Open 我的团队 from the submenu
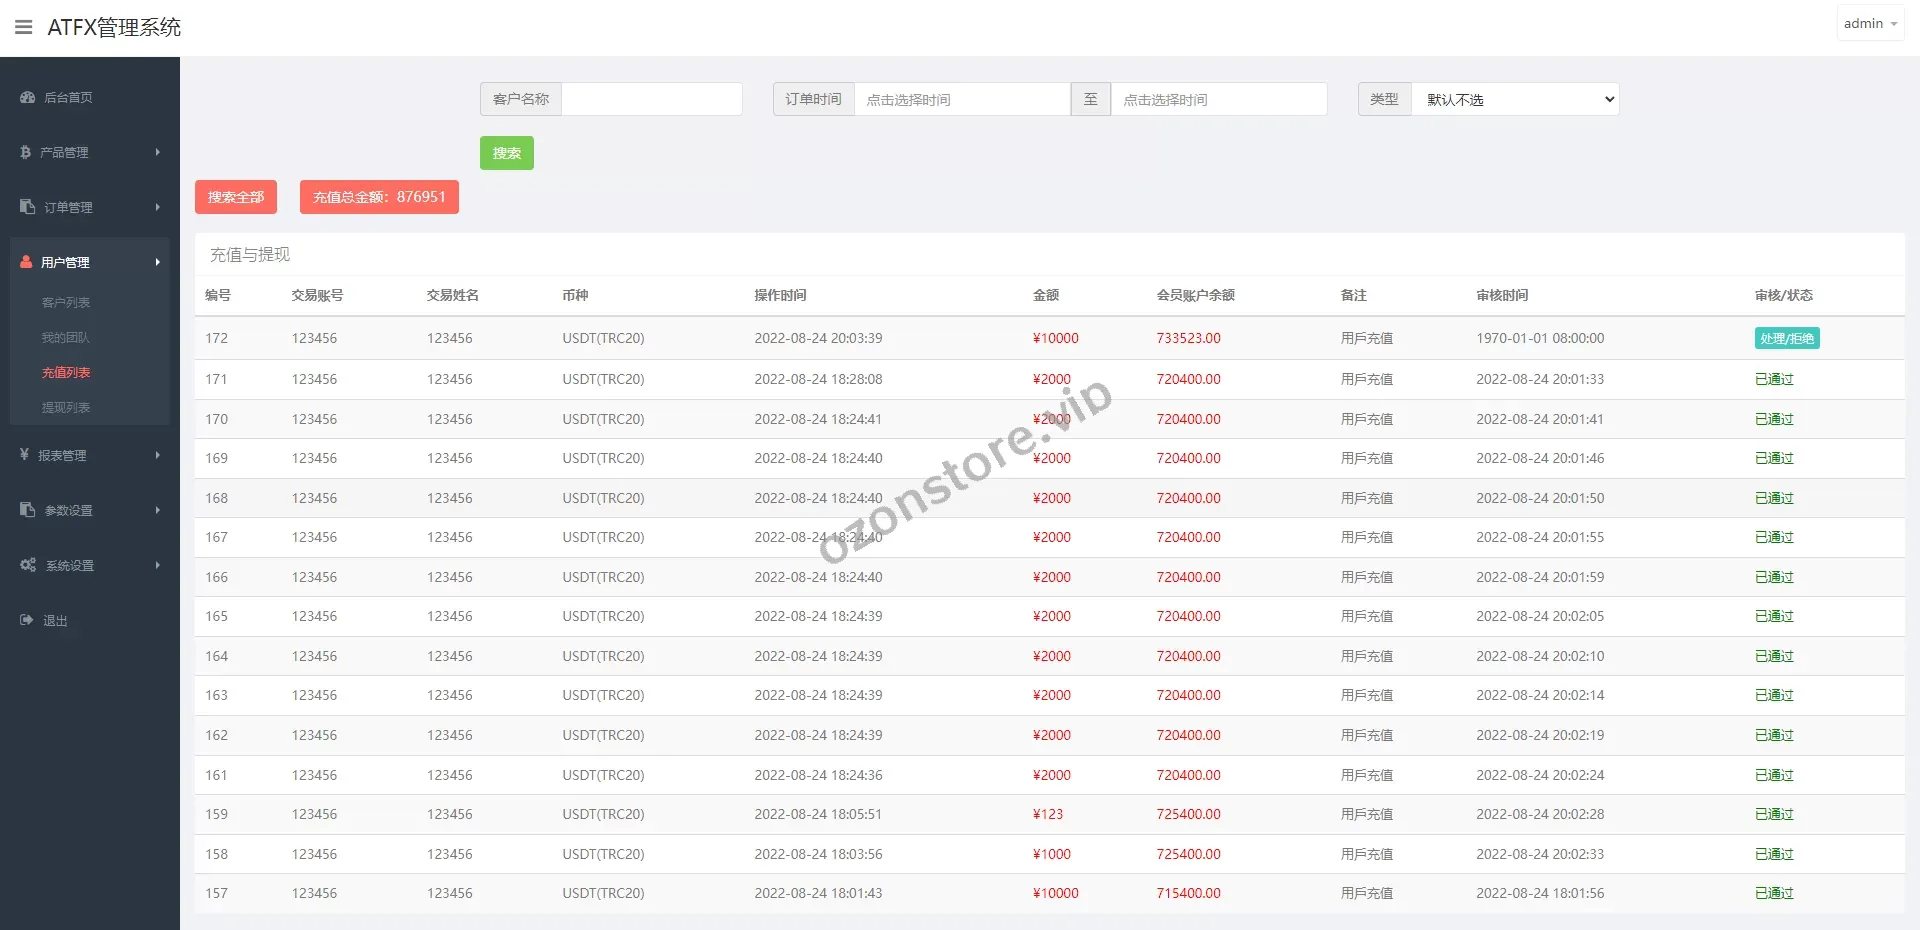Screen dimensions: 1920x930 pos(65,337)
